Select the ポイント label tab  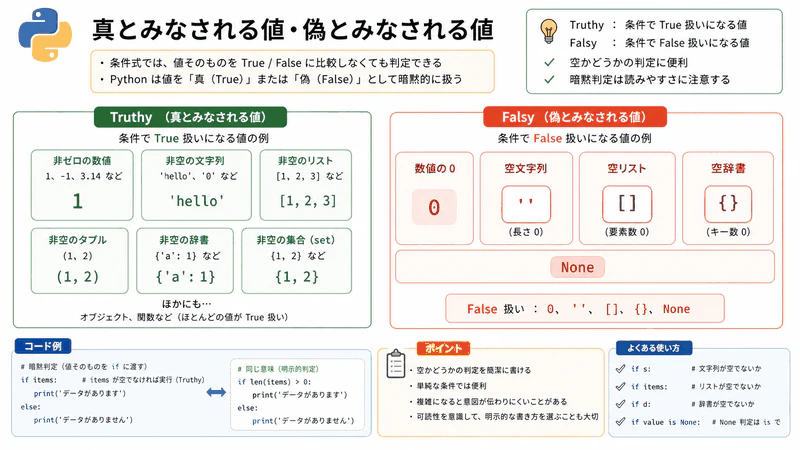click(x=443, y=348)
